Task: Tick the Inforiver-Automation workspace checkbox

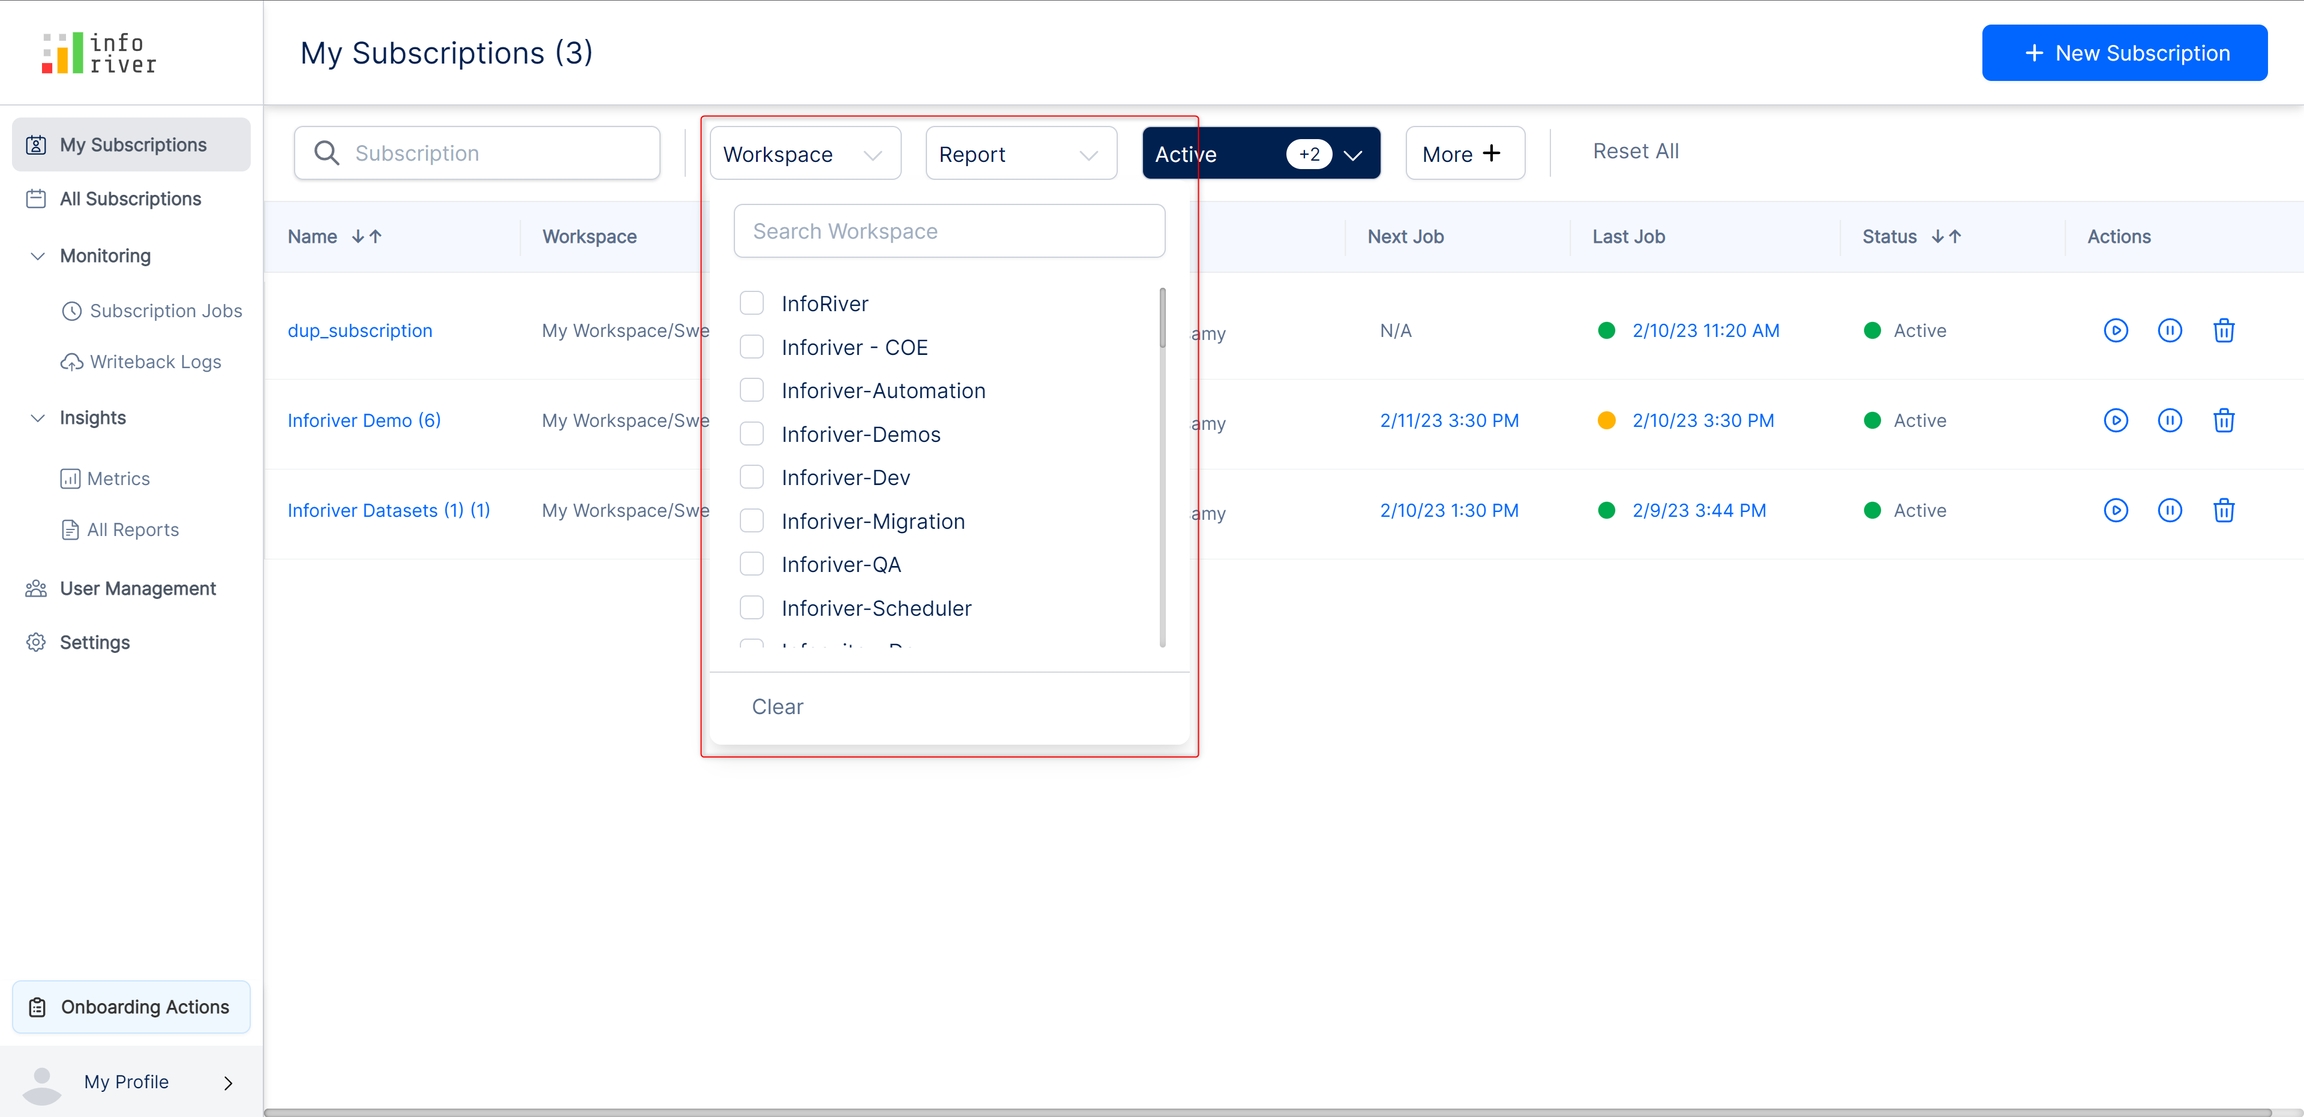Action: point(751,390)
